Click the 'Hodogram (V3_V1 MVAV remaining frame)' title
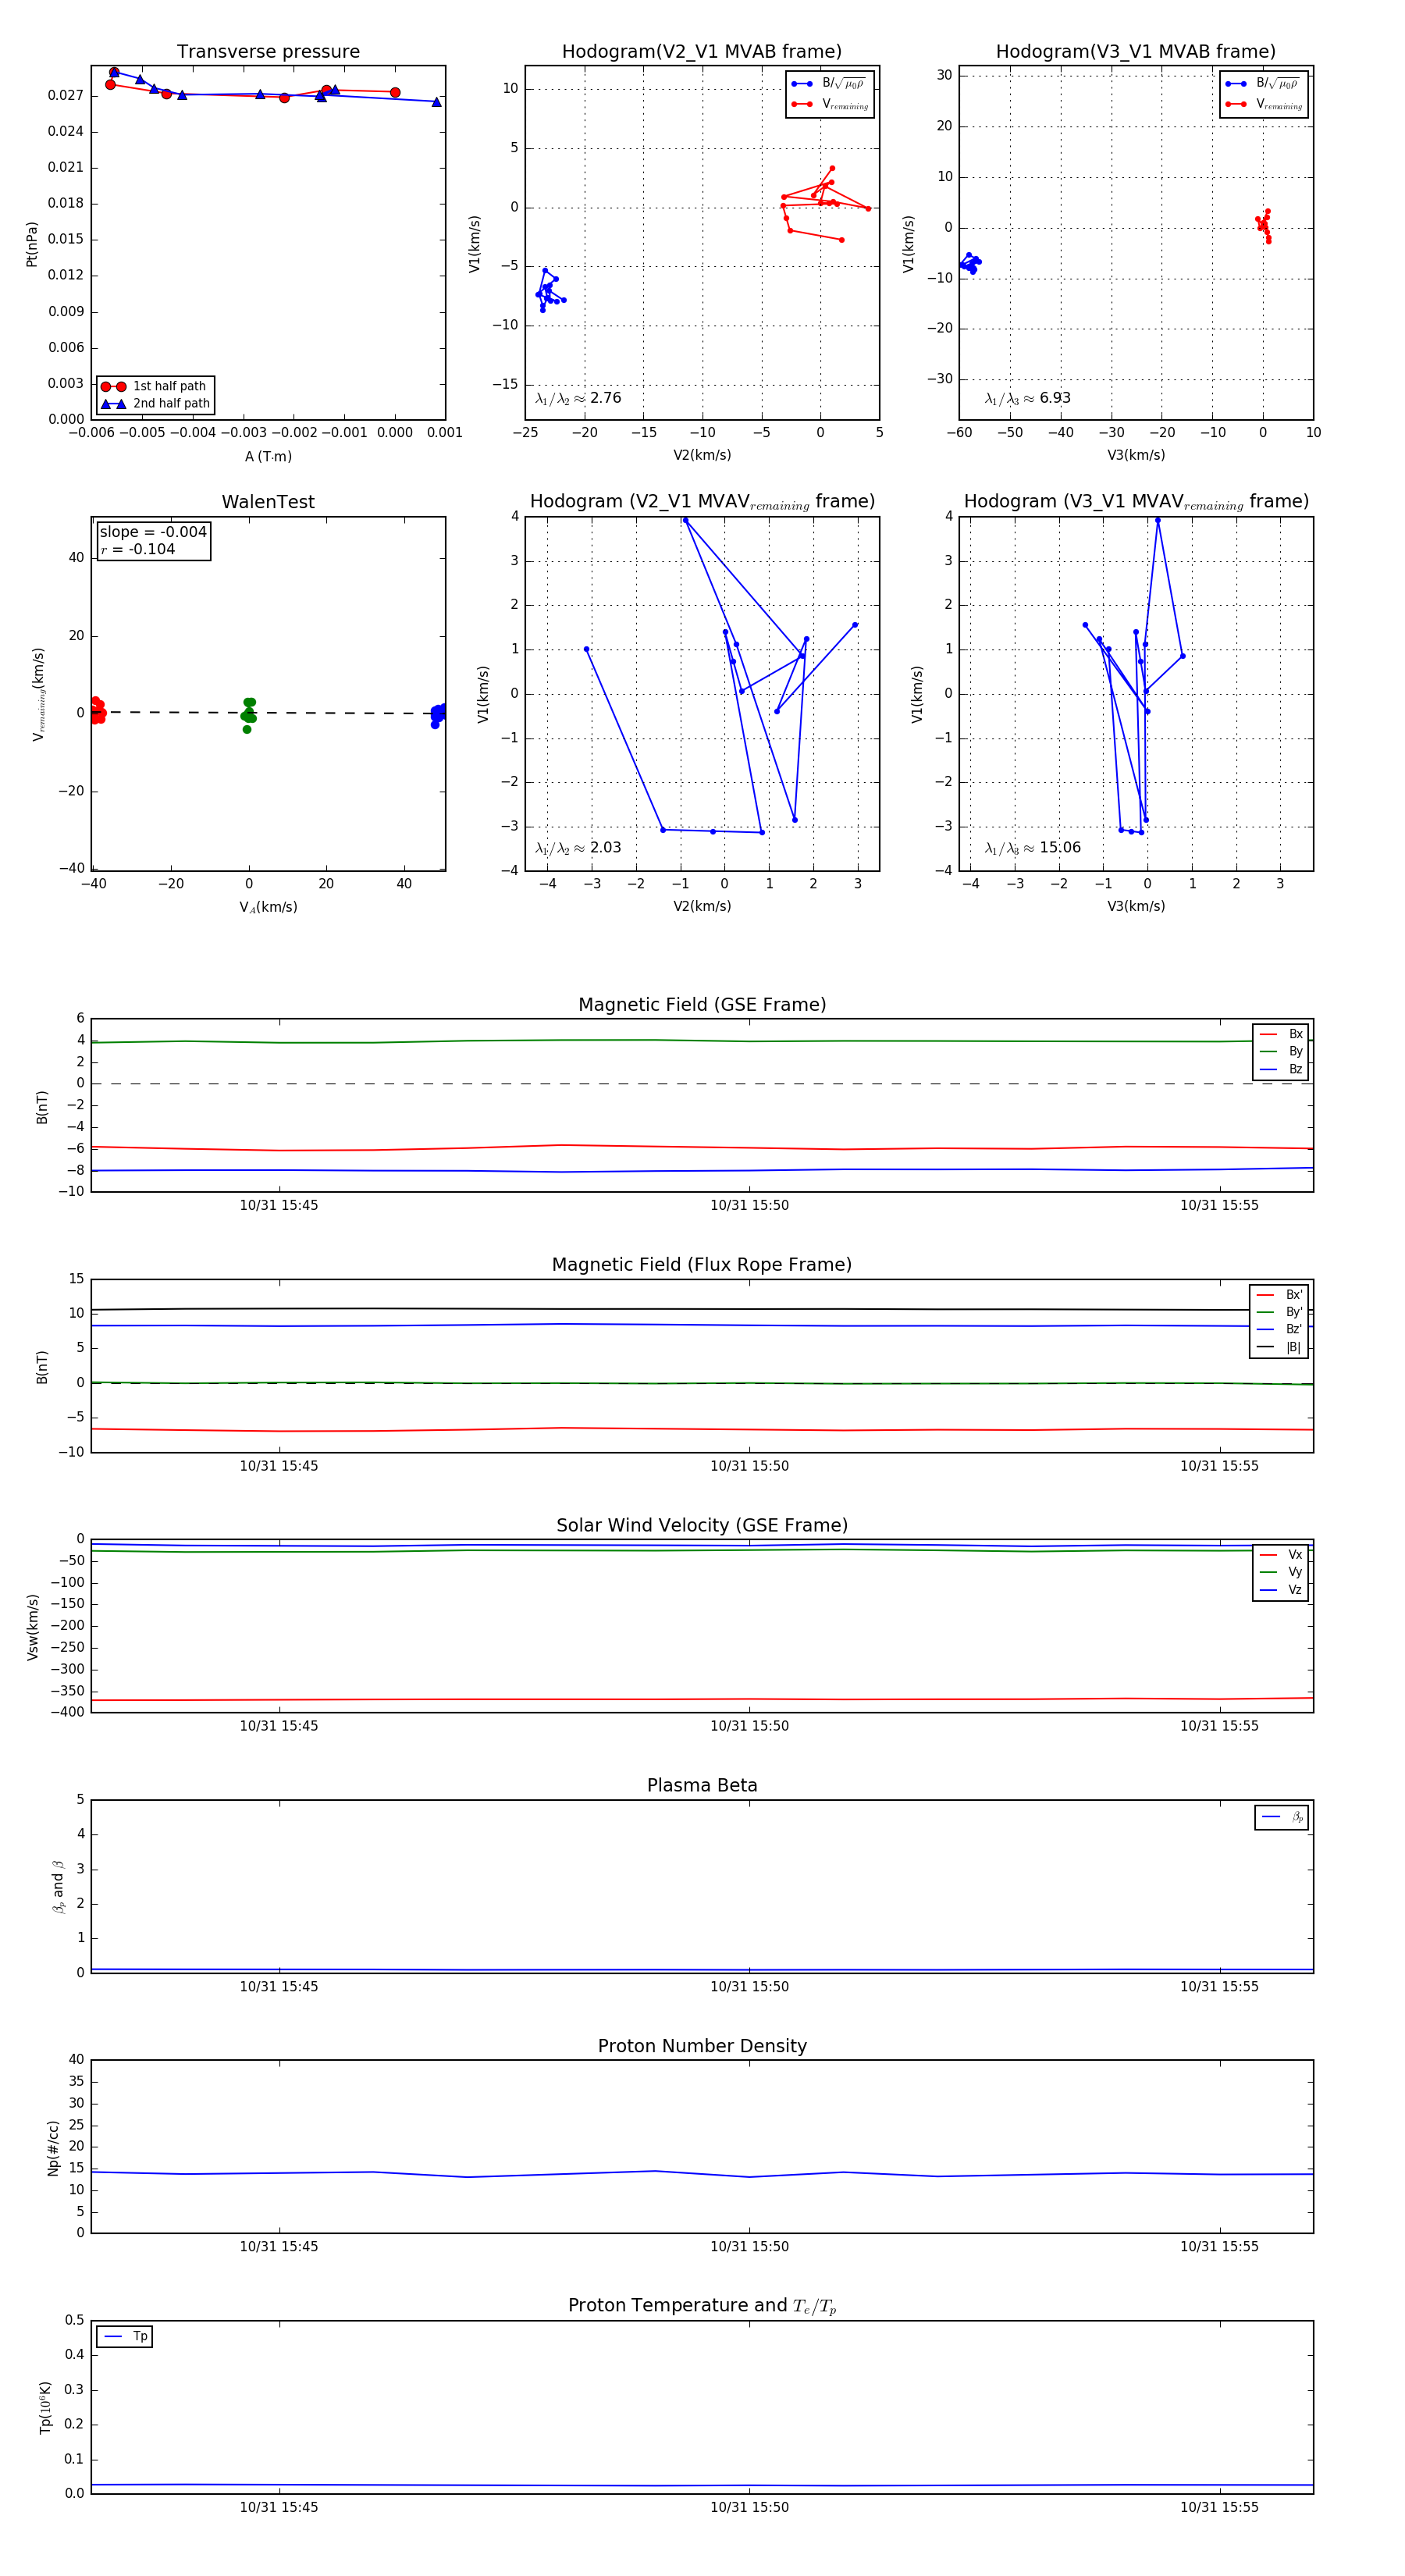This screenshot has height=2576, width=1405. (1136, 502)
